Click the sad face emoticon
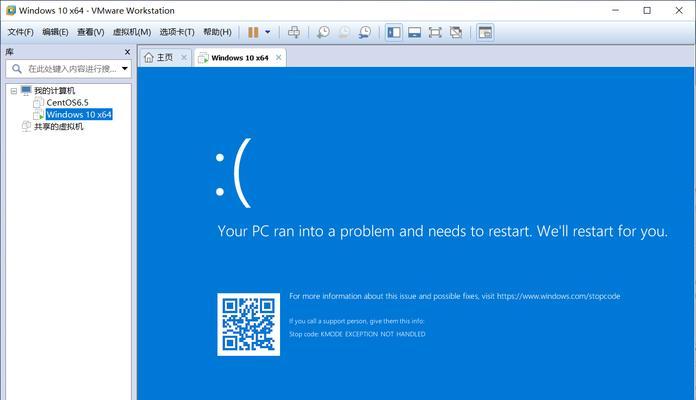 pos(233,173)
